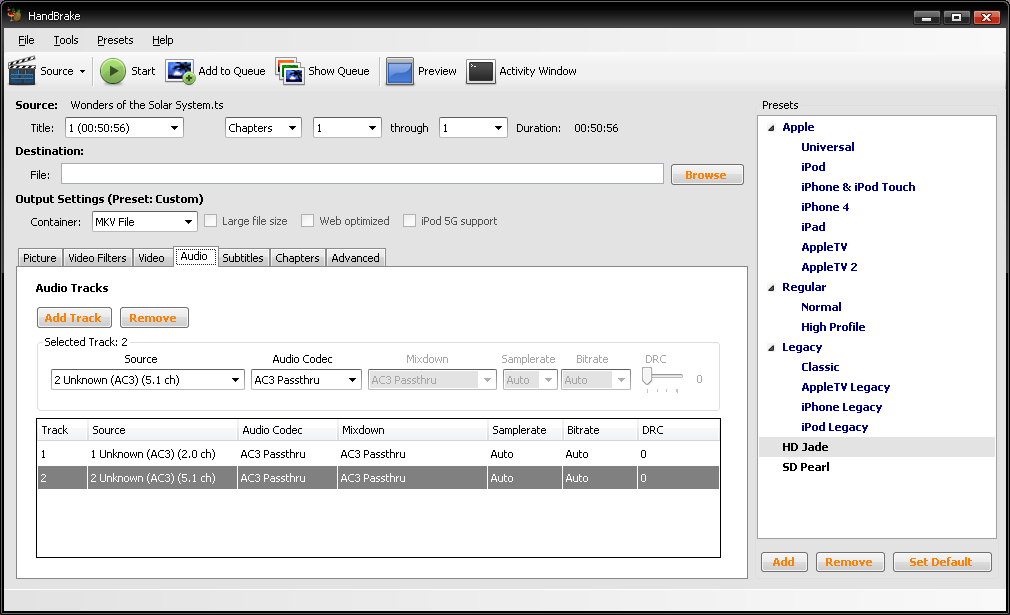Image resolution: width=1010 pixels, height=615 pixels.
Task: Open the Title dropdown
Action: click(124, 128)
